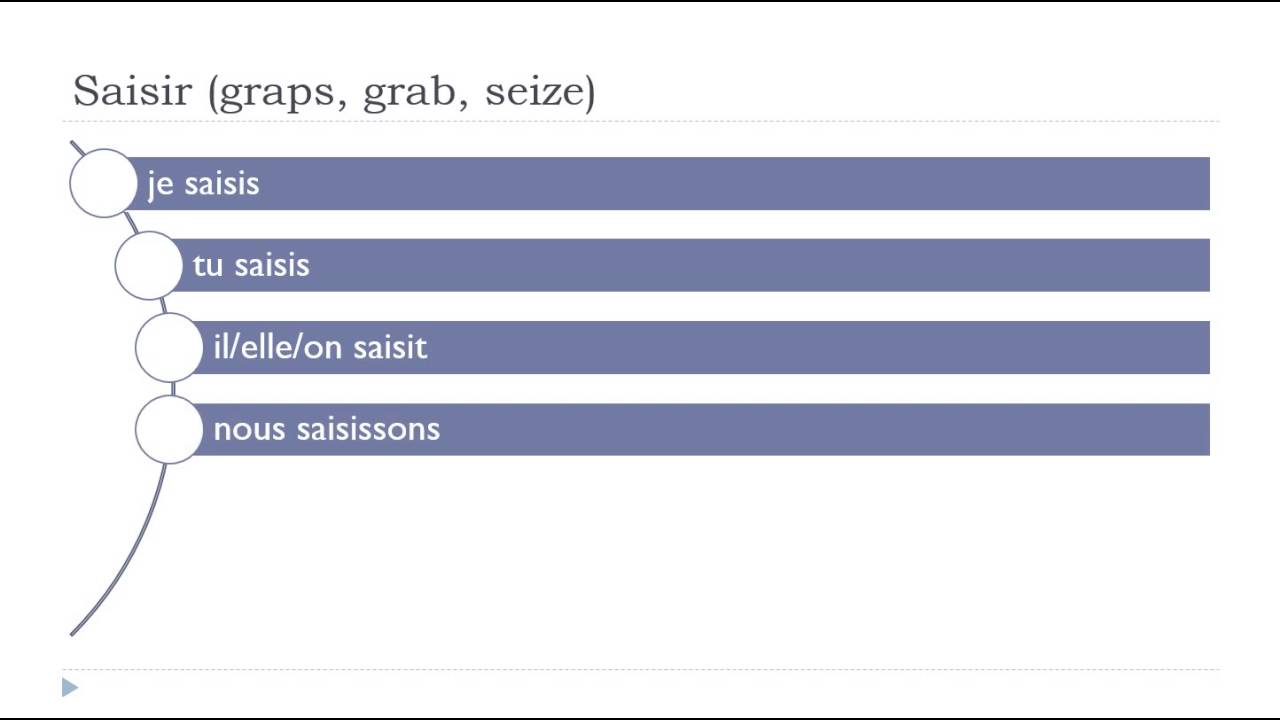This screenshot has height=720, width=1280.
Task: Click the word "Saisir" in the title
Action: click(x=134, y=92)
